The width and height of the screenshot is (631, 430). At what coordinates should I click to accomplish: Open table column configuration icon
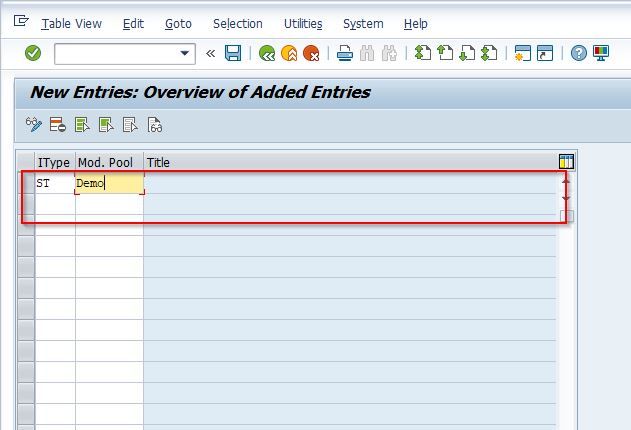(x=566, y=162)
